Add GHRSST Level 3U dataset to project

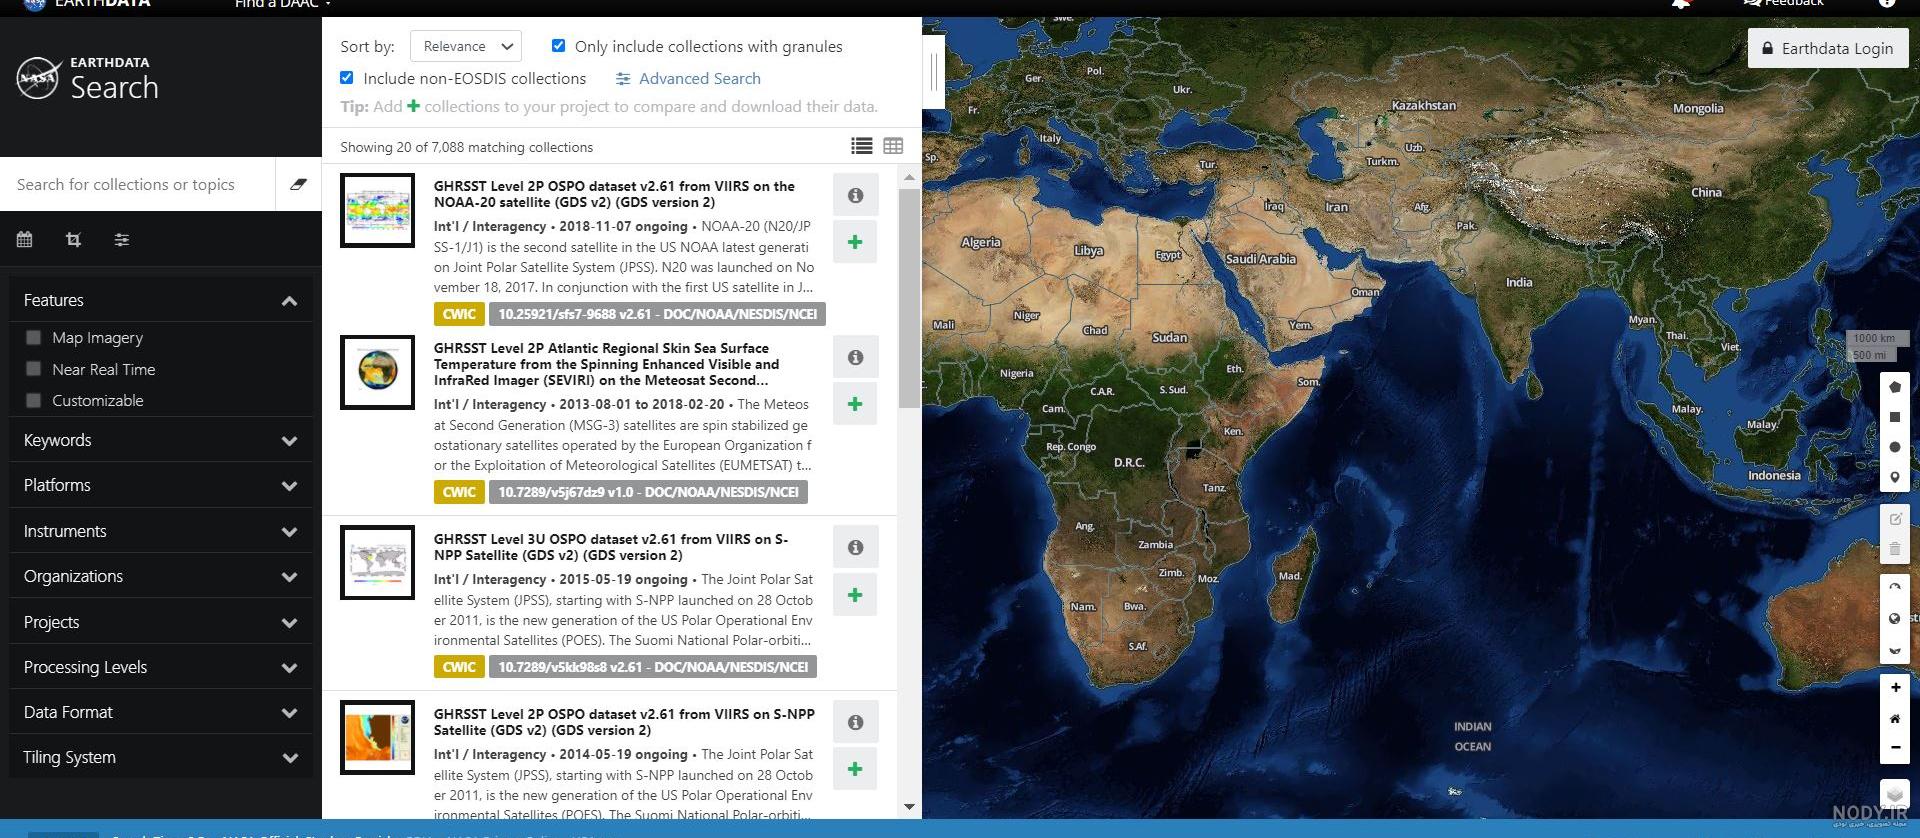(x=855, y=595)
